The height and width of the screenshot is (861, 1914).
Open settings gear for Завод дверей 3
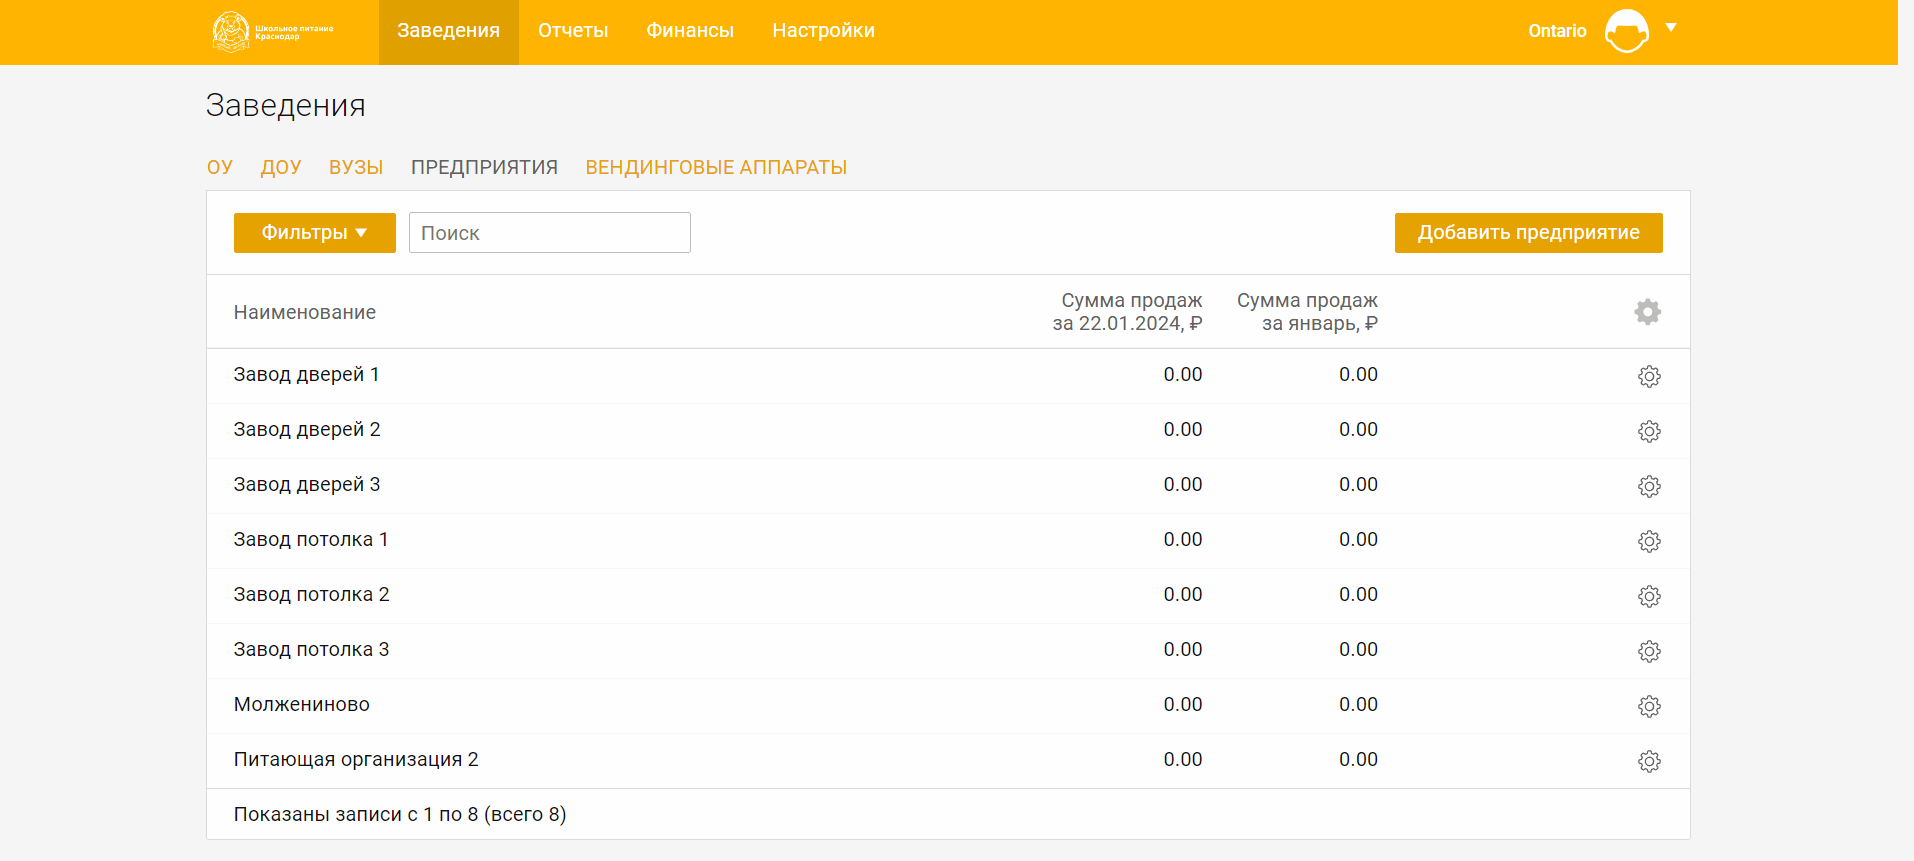(x=1648, y=486)
